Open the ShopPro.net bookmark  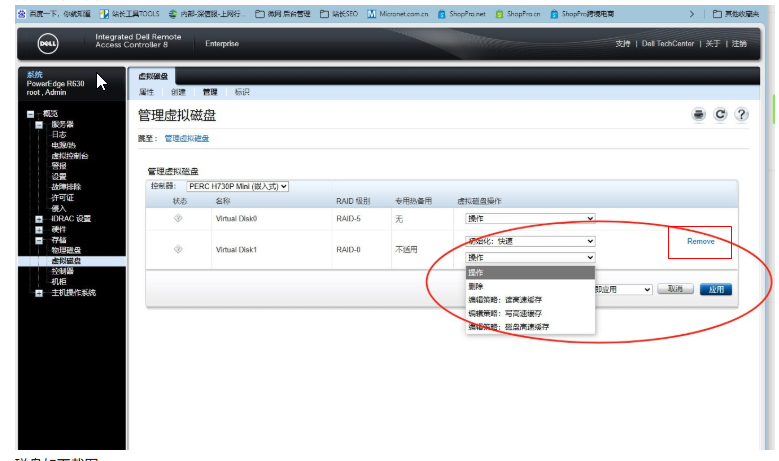[x=464, y=14]
